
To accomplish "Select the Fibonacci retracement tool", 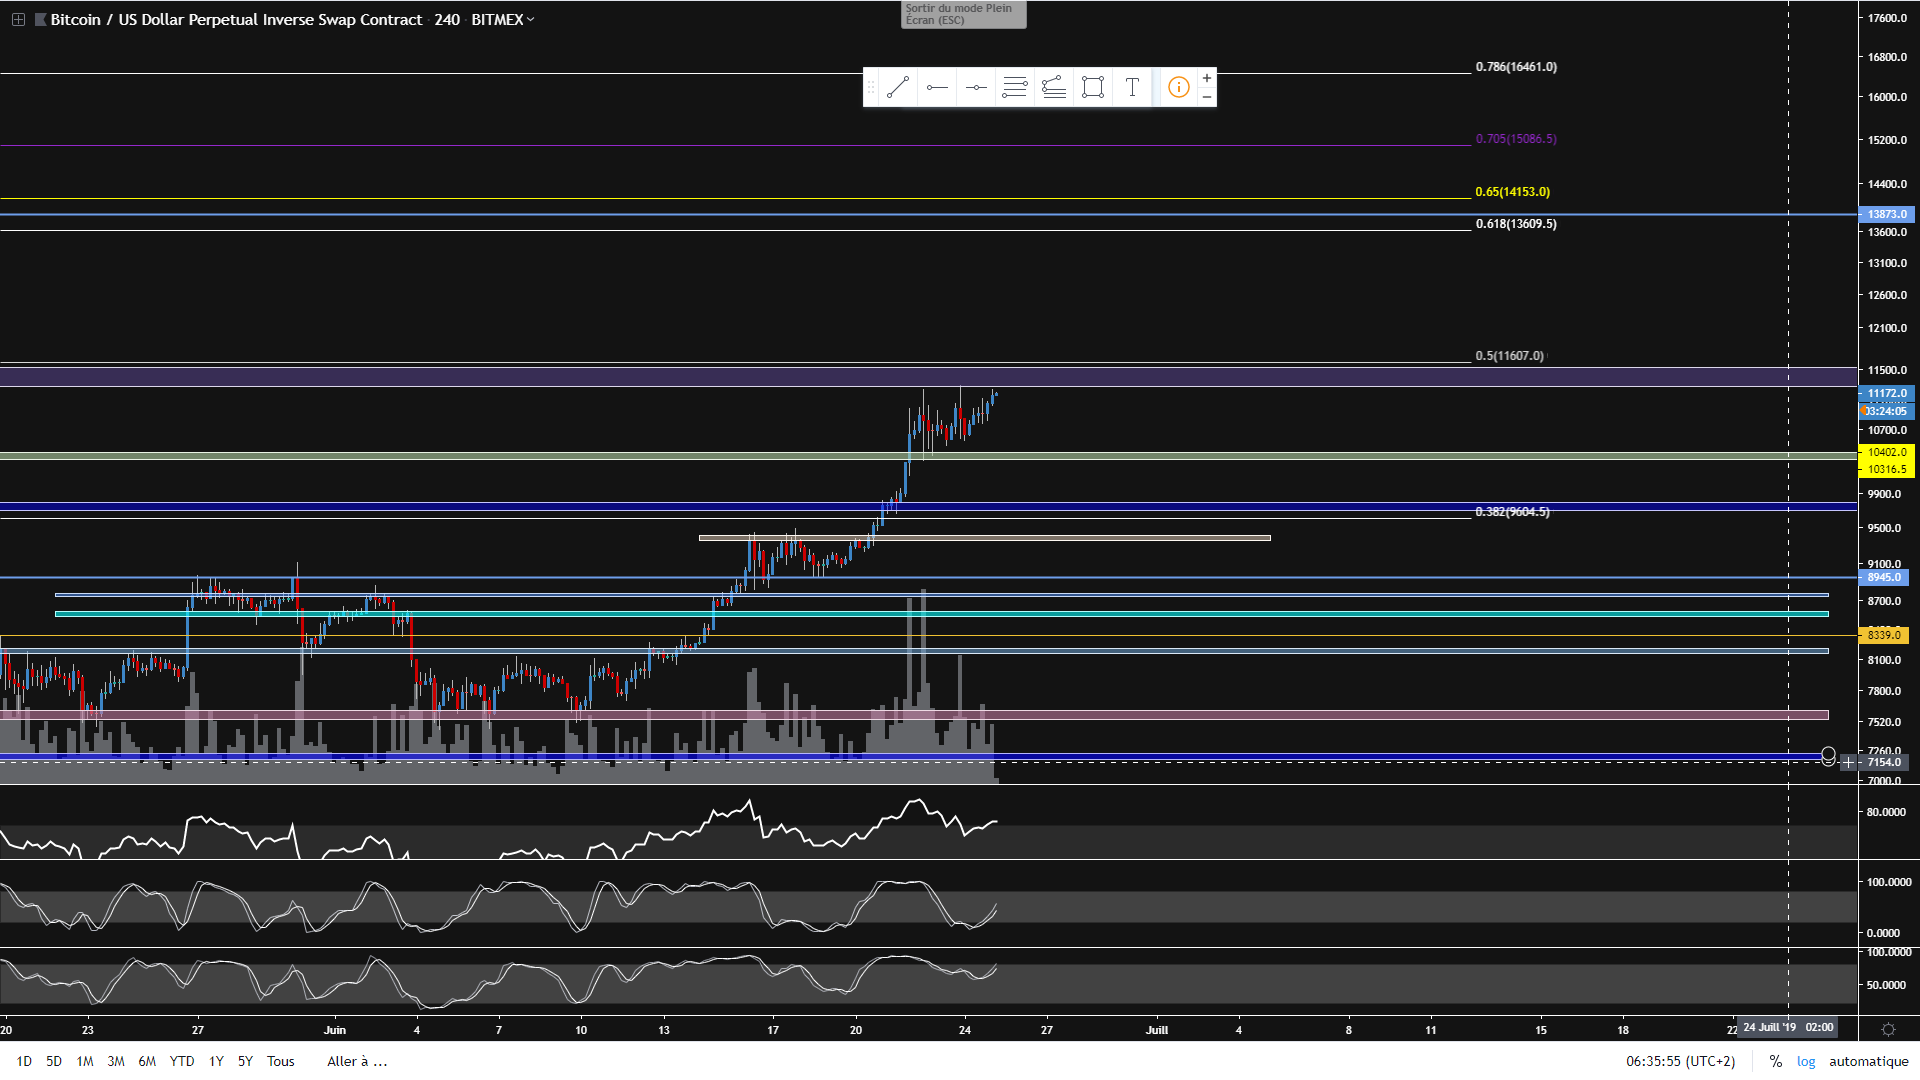I will pyautogui.click(x=1015, y=88).
